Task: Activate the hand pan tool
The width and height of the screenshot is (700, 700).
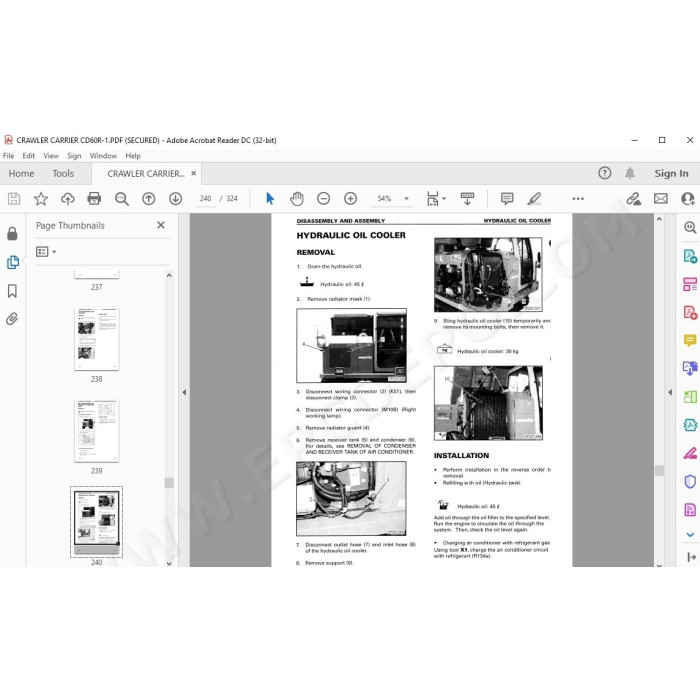Action: (296, 199)
